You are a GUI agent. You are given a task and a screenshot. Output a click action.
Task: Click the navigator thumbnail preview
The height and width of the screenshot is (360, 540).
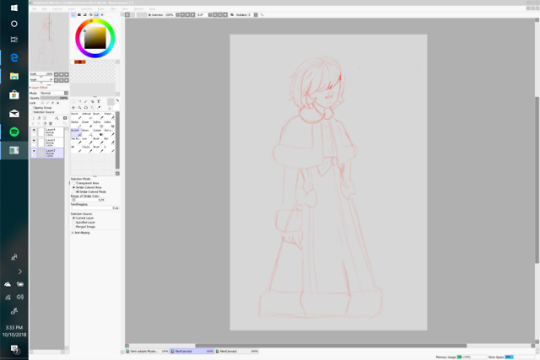[x=49, y=41]
